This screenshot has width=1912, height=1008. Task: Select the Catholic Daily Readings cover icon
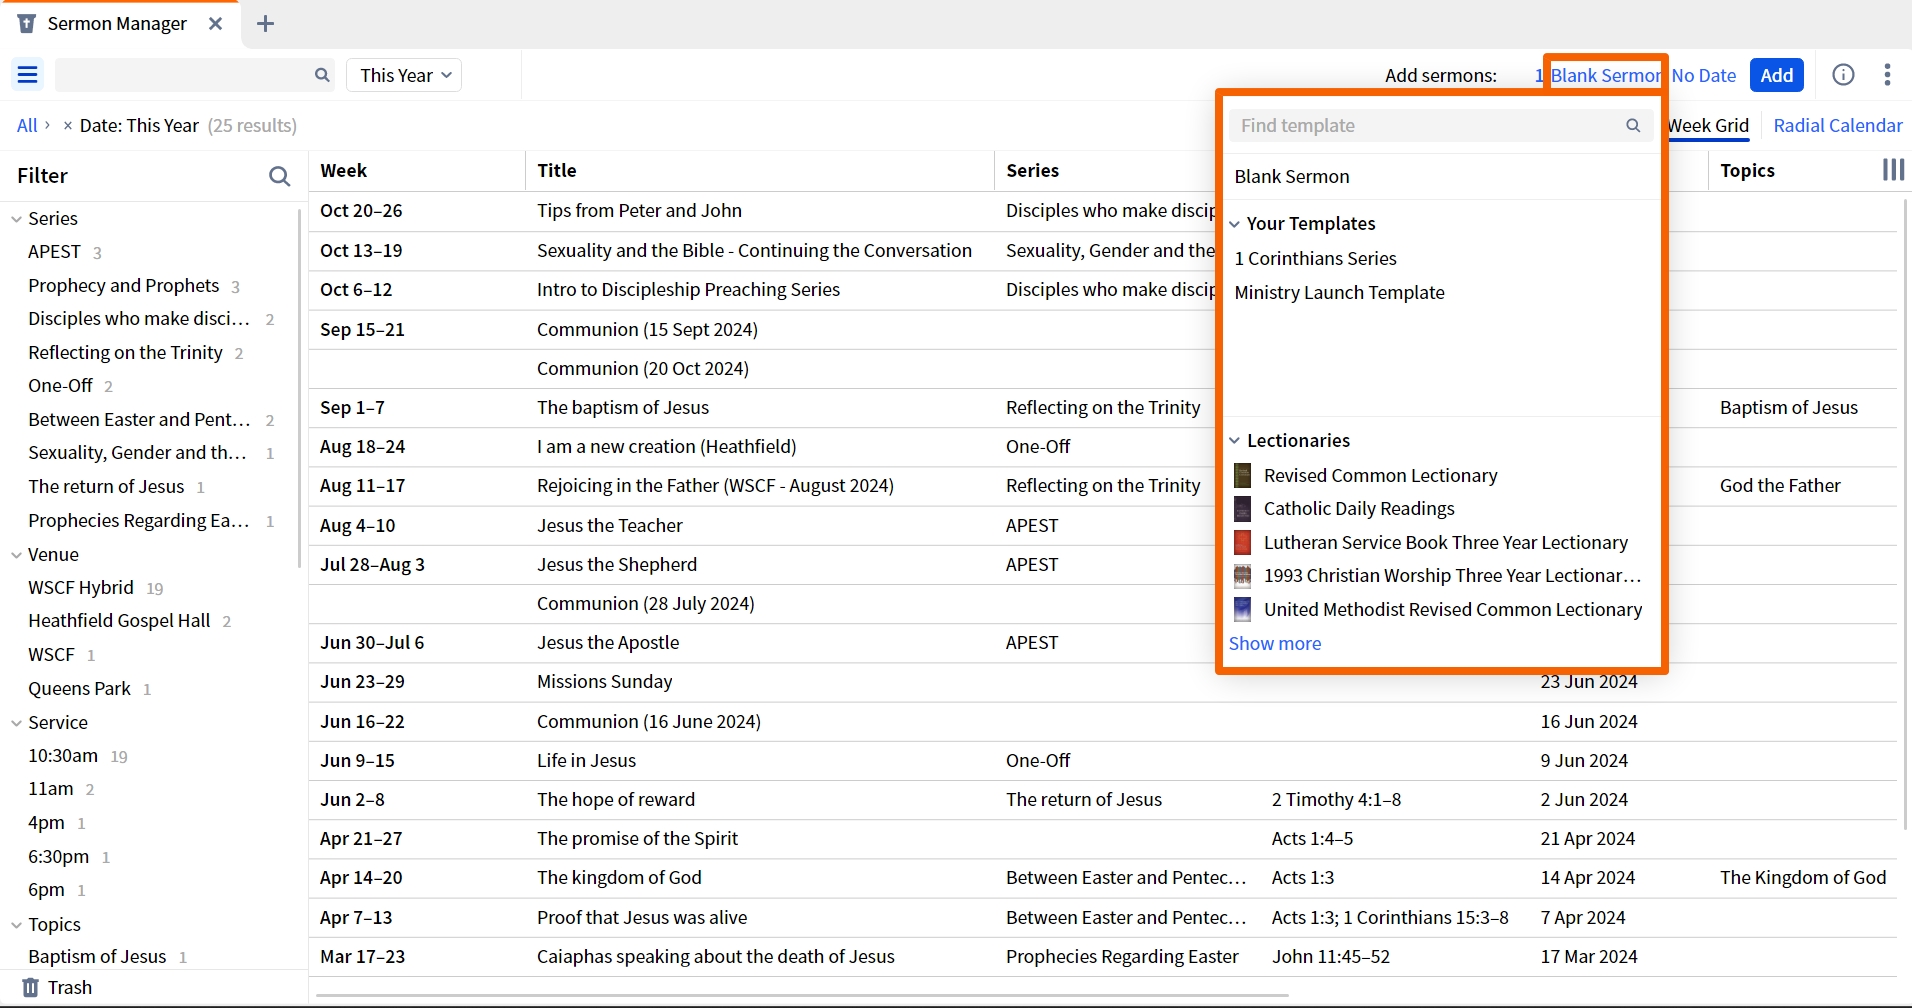(1243, 509)
